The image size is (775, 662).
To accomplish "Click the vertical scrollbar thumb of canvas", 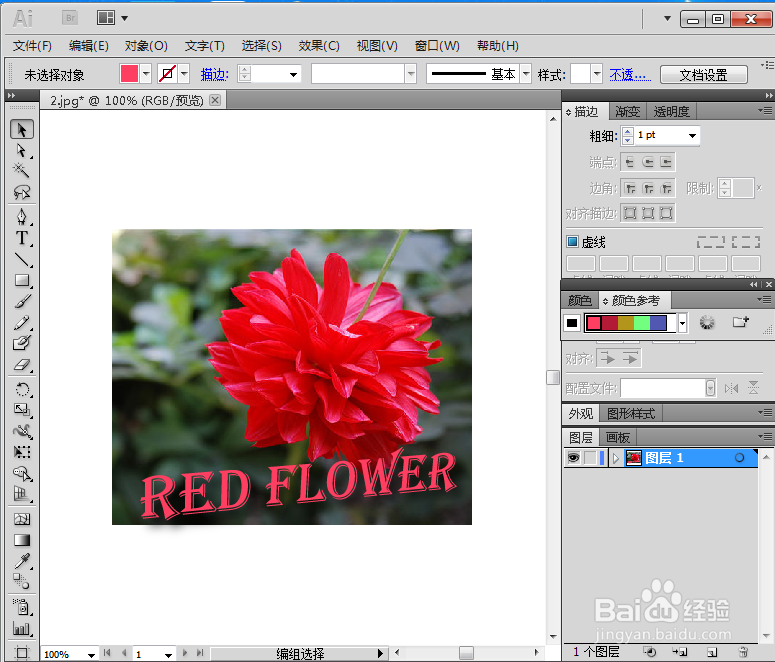I will click(x=553, y=377).
